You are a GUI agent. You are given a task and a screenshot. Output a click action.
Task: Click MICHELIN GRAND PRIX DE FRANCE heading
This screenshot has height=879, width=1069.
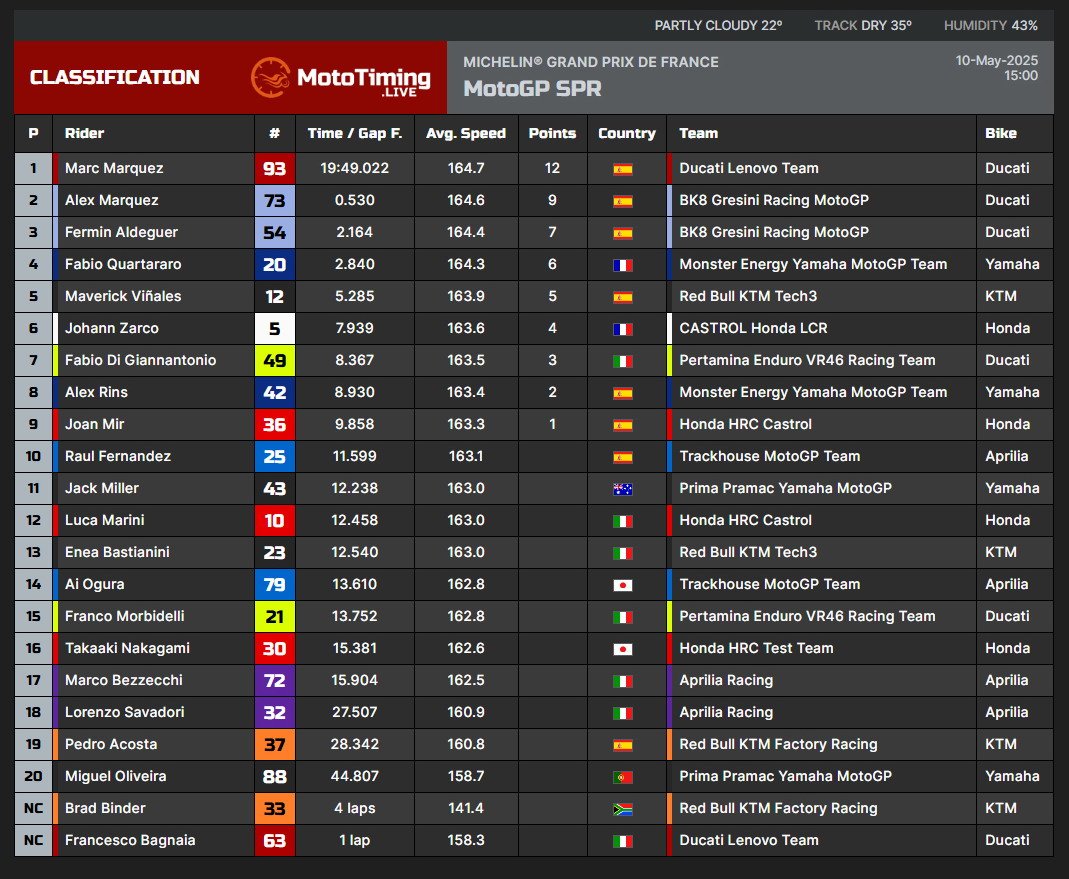[x=591, y=62]
